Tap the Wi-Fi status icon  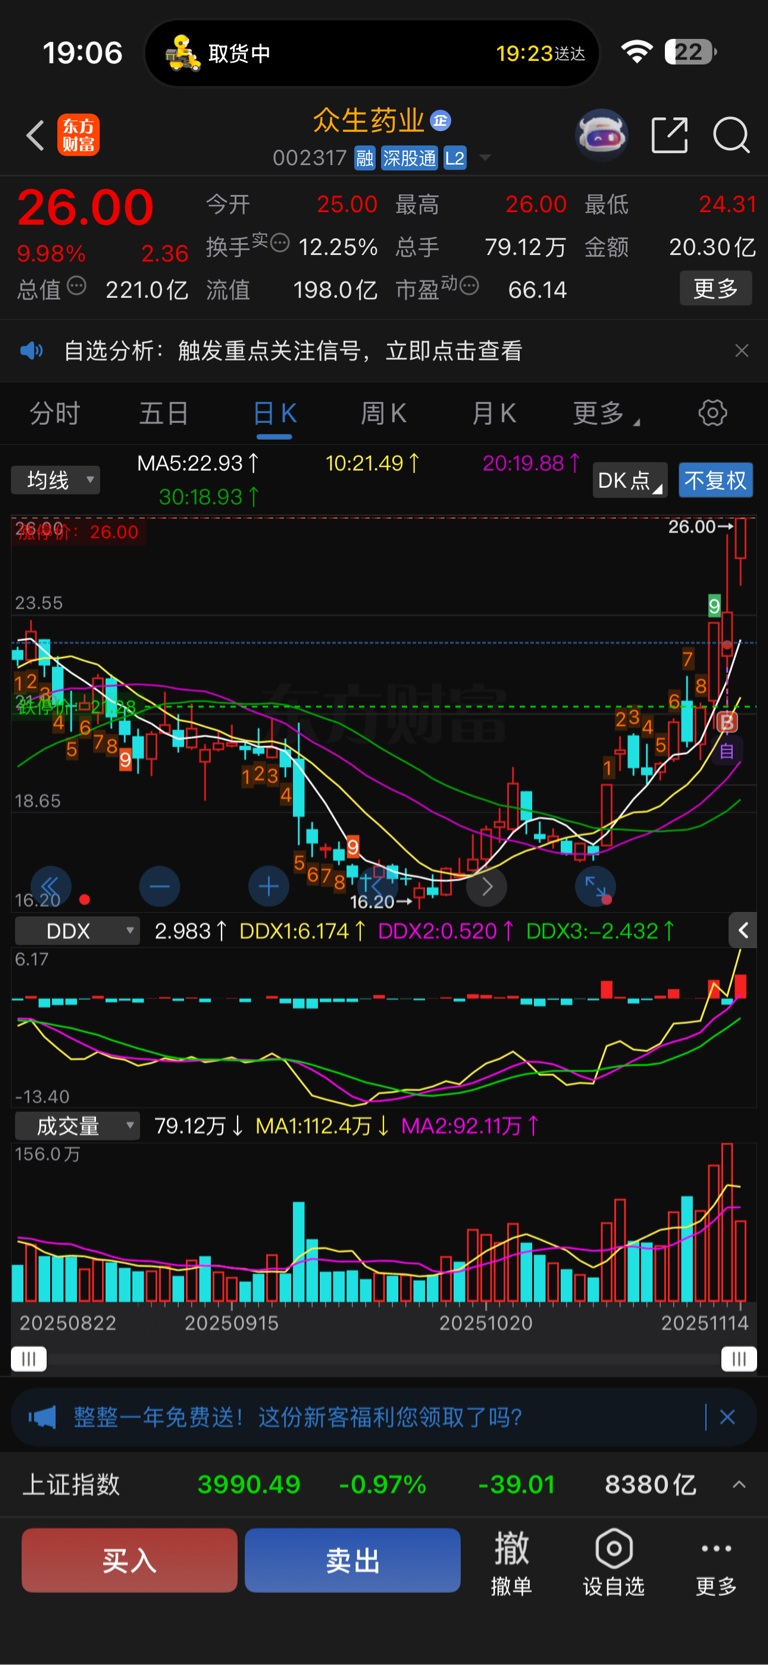pos(637,52)
